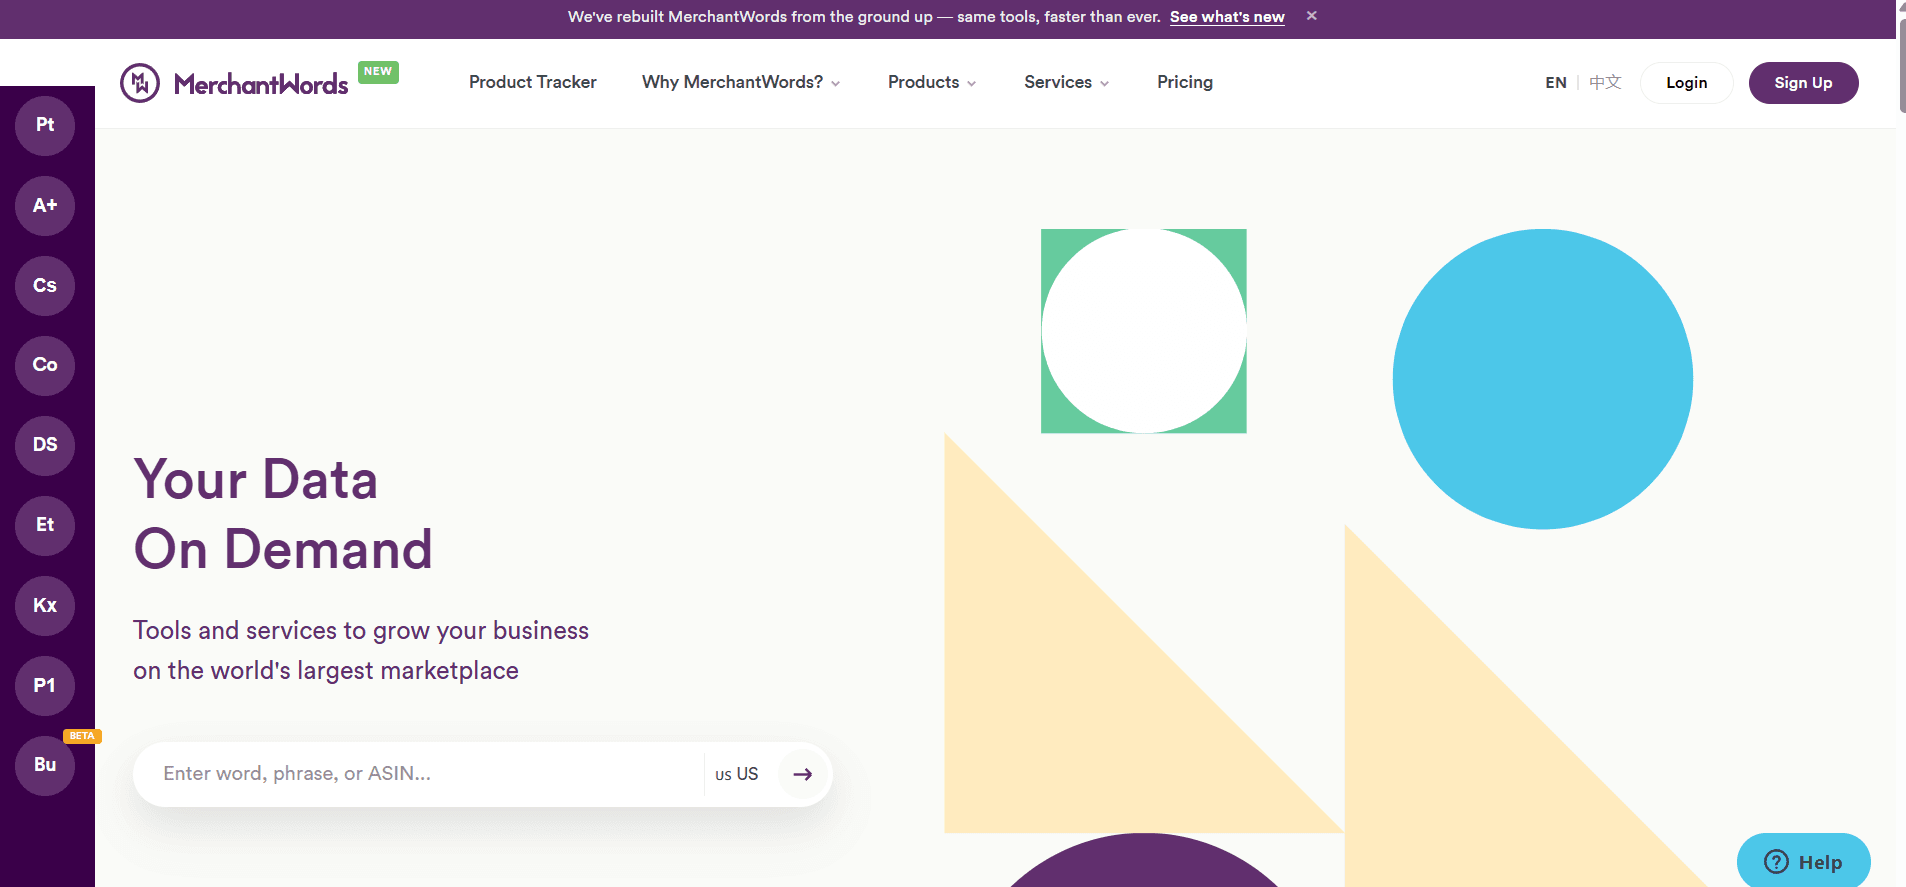Follow the See what's new link
1906x887 pixels.
click(x=1227, y=17)
